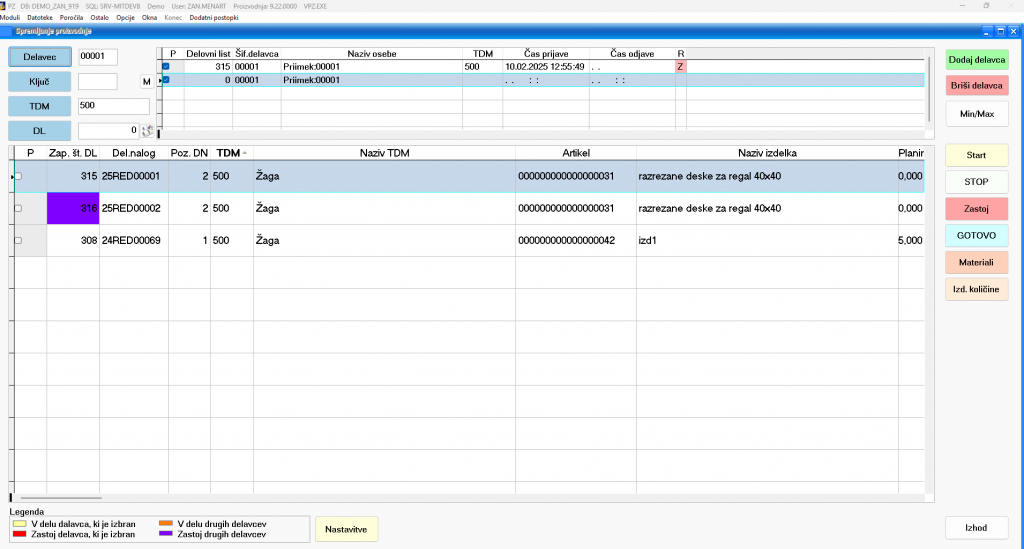Image resolution: width=1024 pixels, height=549 pixels.
Task: Click the small M button beside Ključ
Action: (x=146, y=81)
